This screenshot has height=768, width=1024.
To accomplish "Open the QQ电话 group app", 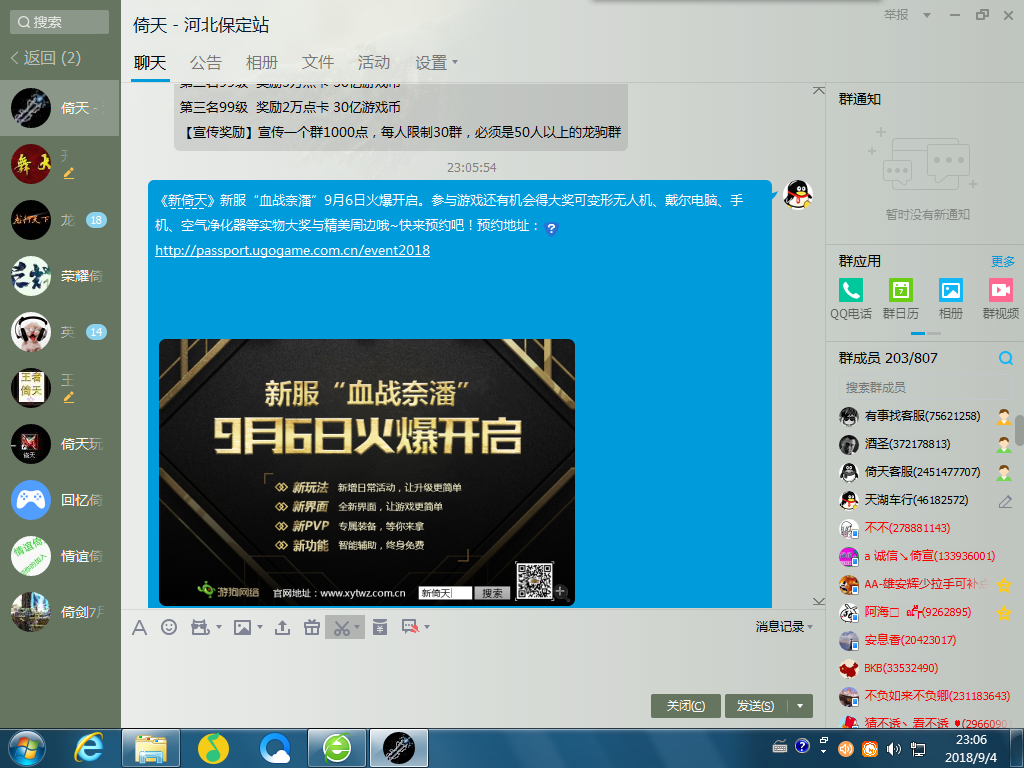I will [851, 291].
